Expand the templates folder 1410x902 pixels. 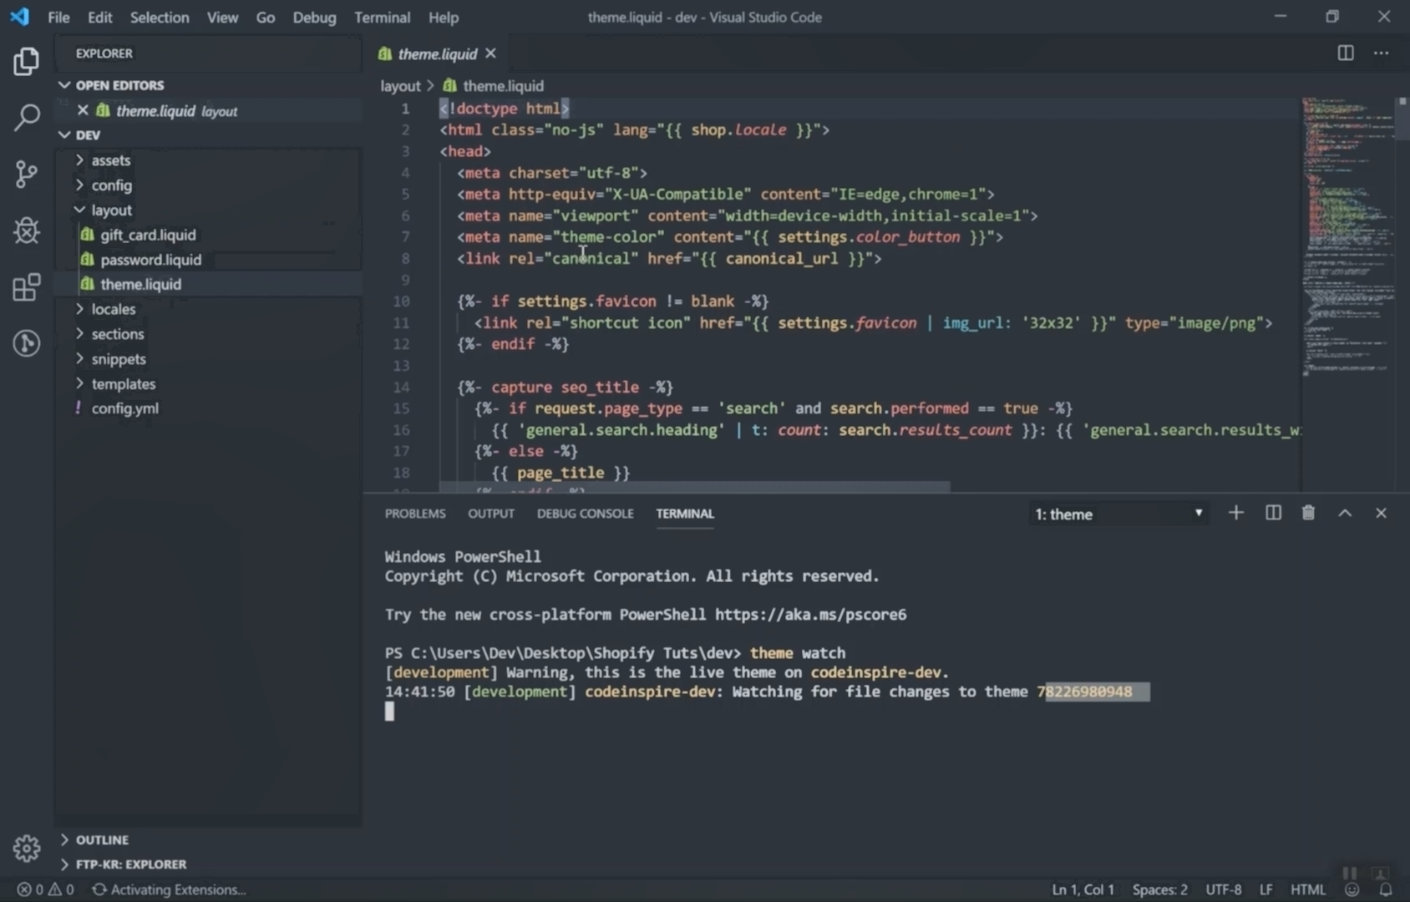[x=80, y=384]
